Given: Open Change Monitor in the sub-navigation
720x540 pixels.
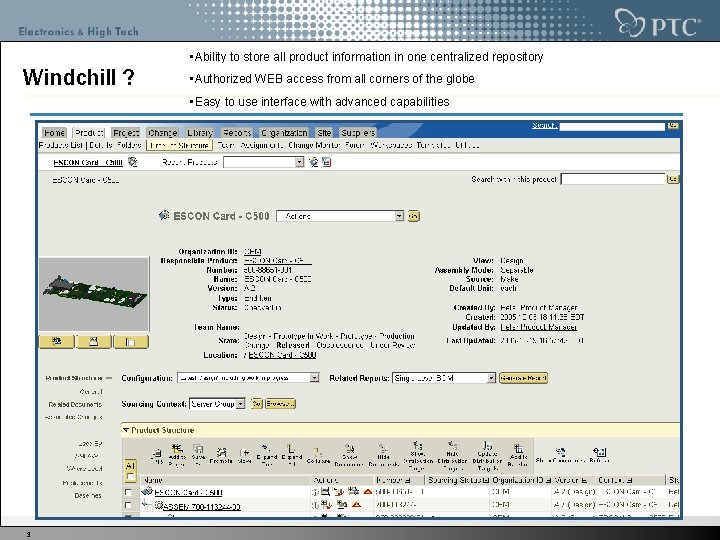Looking at the screenshot, I should pos(314,145).
